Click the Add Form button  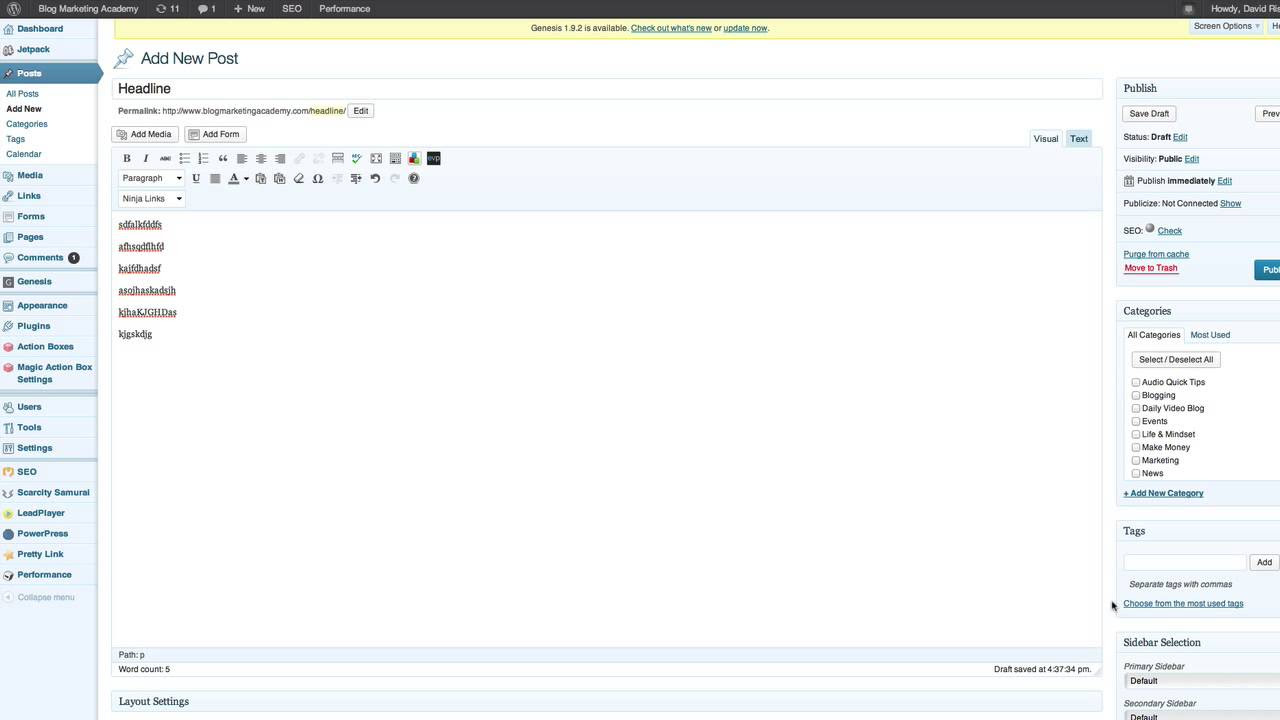[215, 134]
